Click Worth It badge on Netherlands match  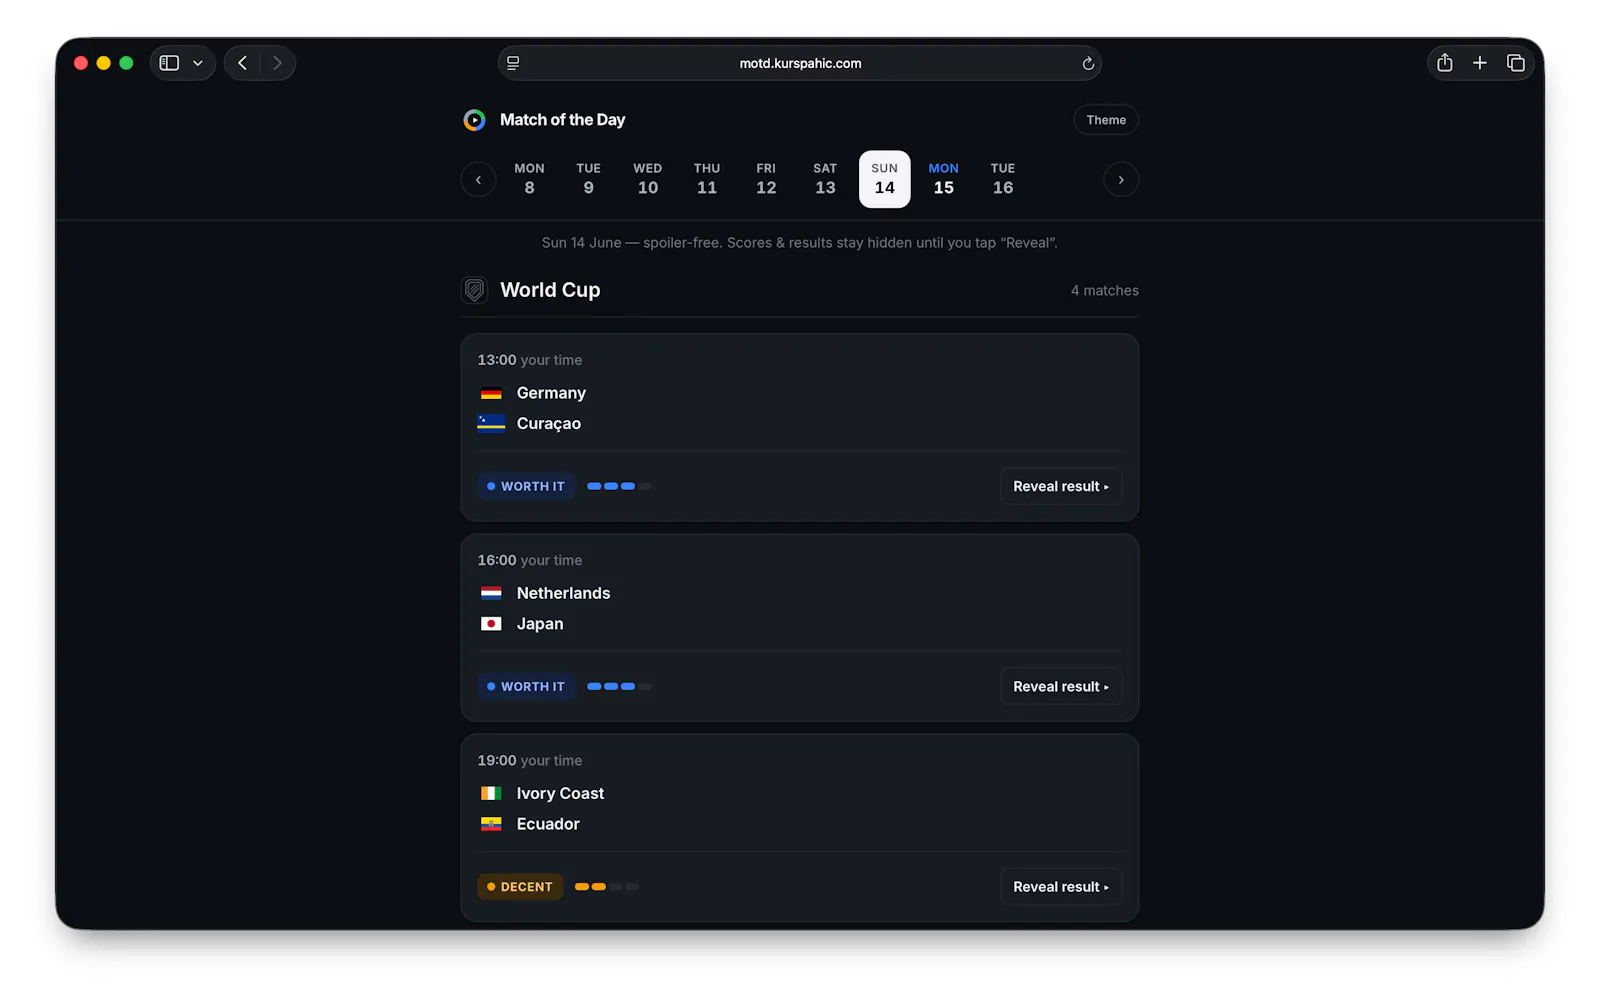[x=526, y=686]
